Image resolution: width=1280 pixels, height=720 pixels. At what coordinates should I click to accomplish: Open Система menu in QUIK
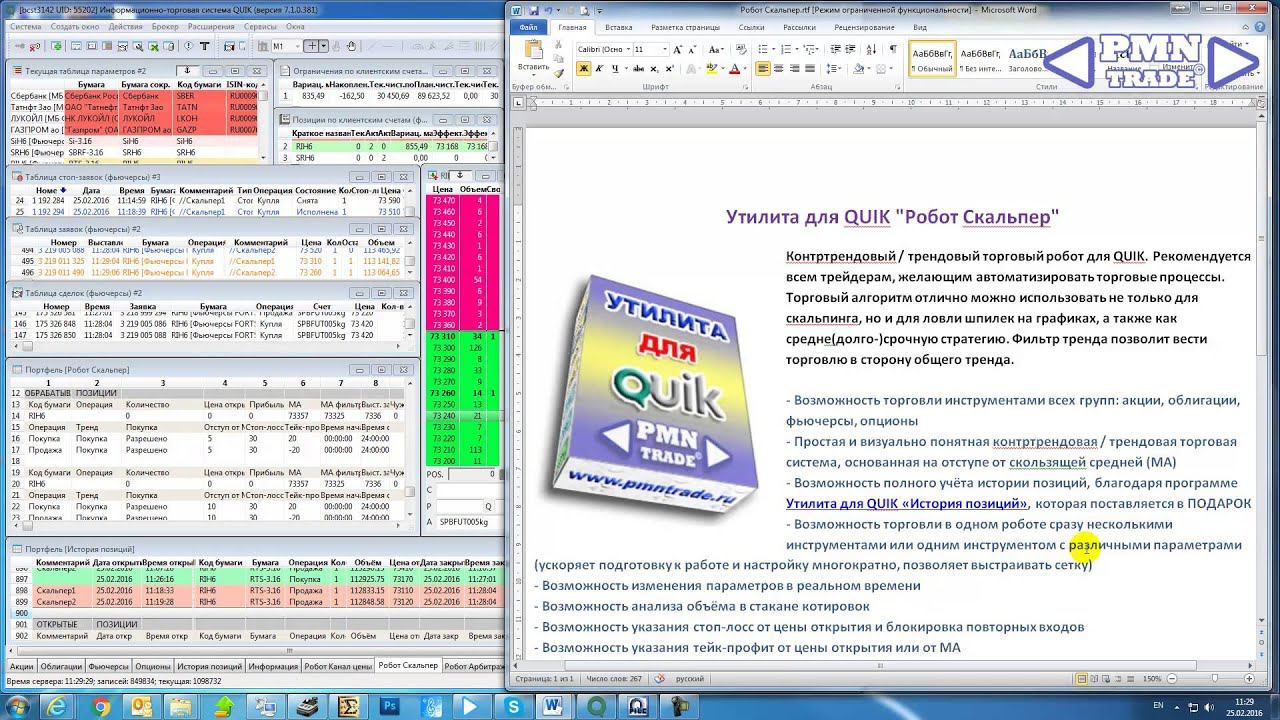27,26
